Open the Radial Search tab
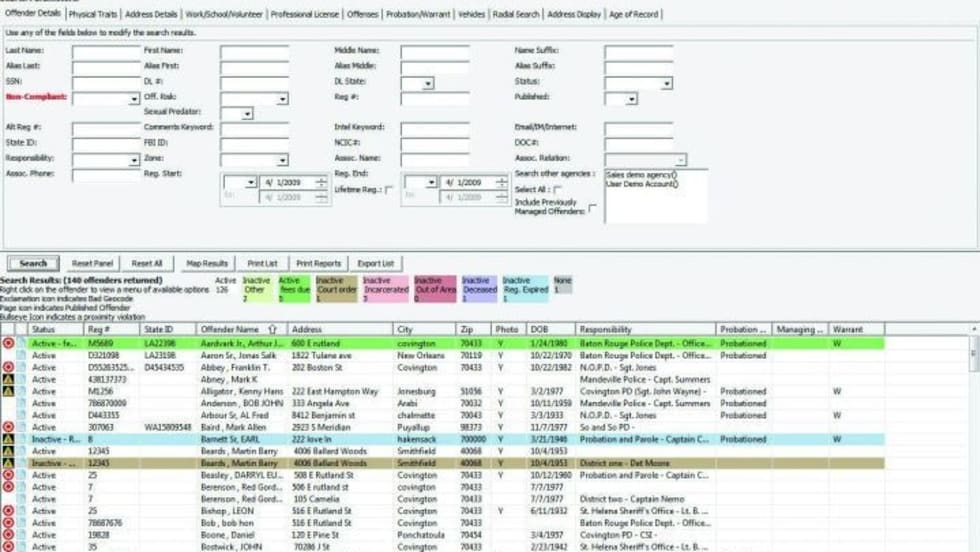 pos(516,15)
